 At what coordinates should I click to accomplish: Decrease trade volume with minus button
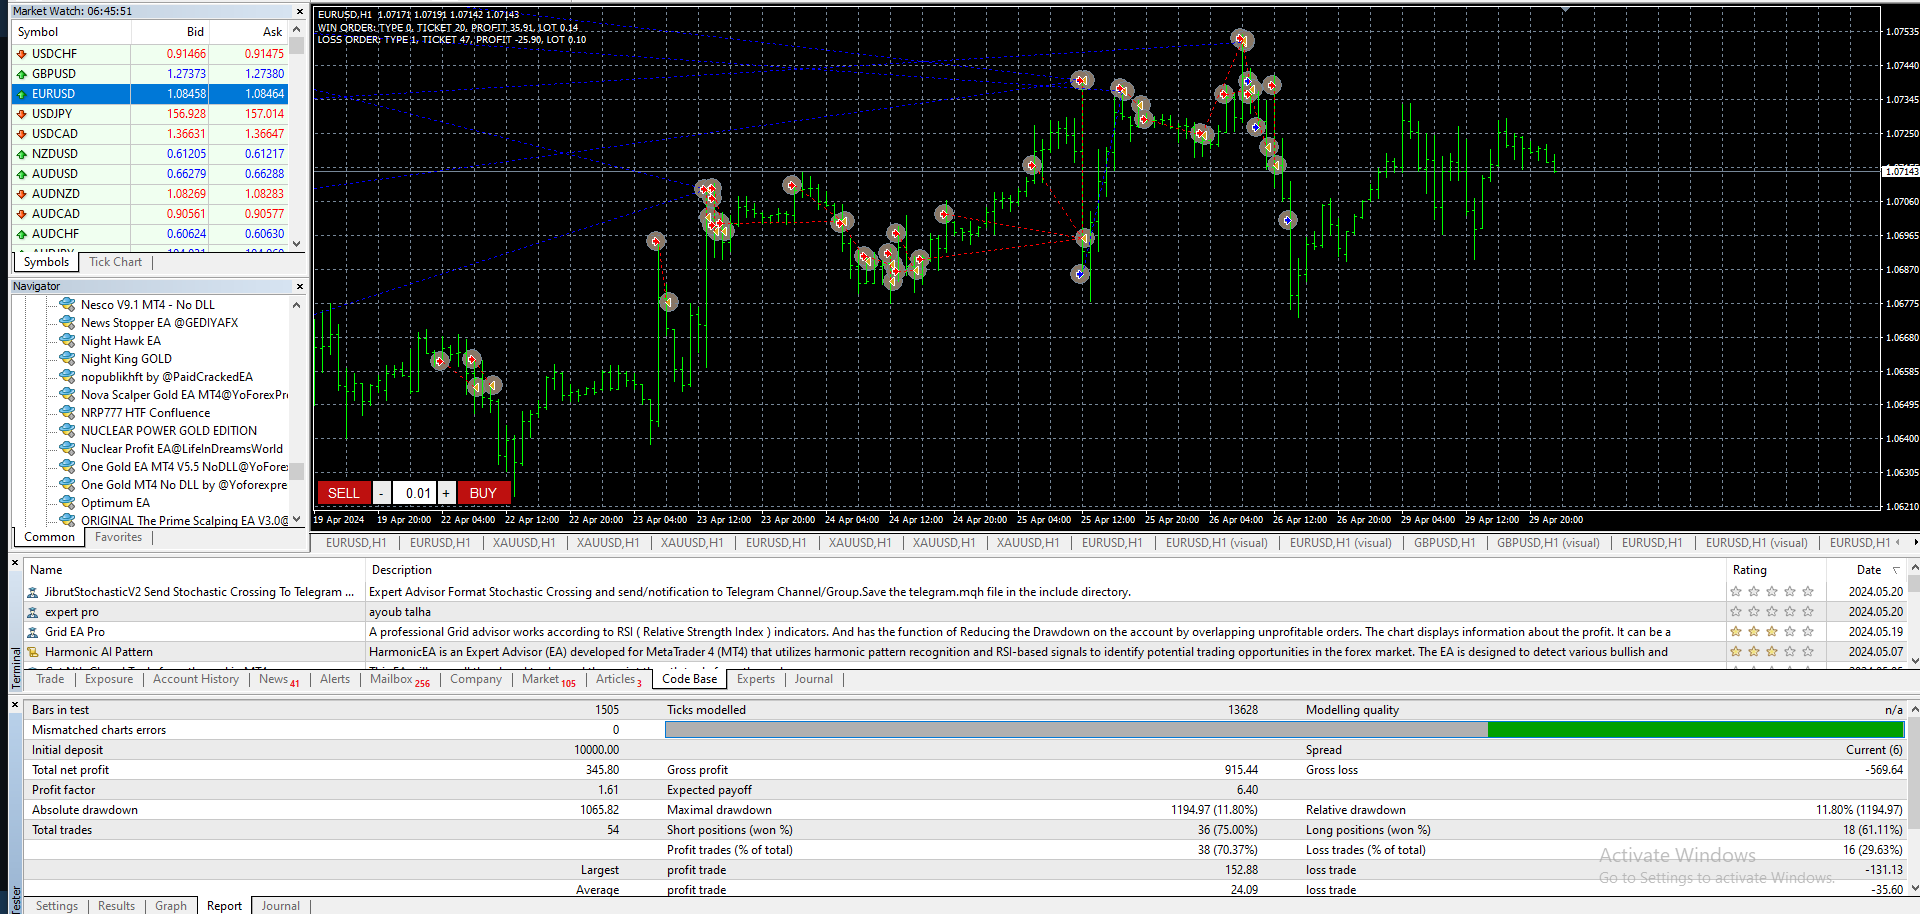click(x=381, y=493)
